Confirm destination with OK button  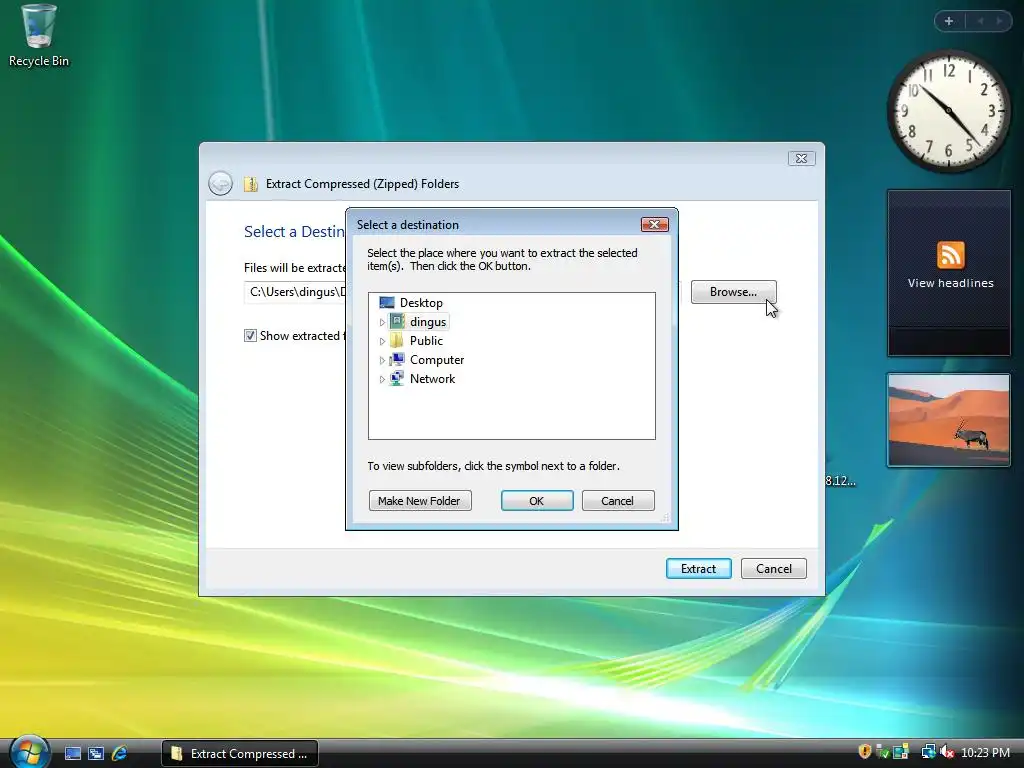point(537,501)
